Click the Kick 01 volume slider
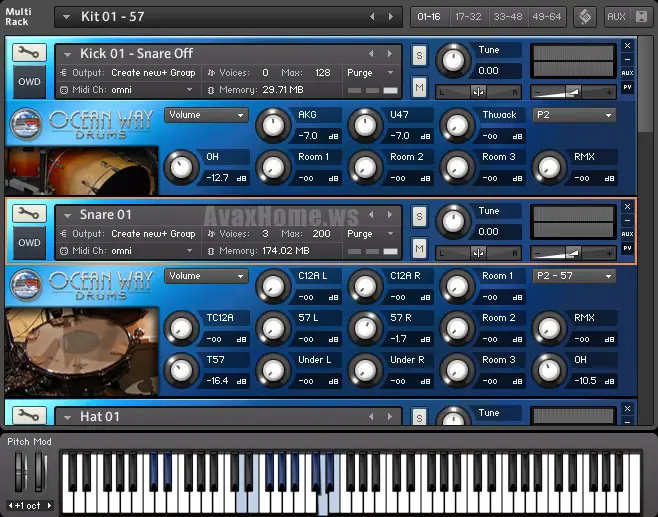Image resolution: width=658 pixels, height=517 pixels. coord(573,92)
